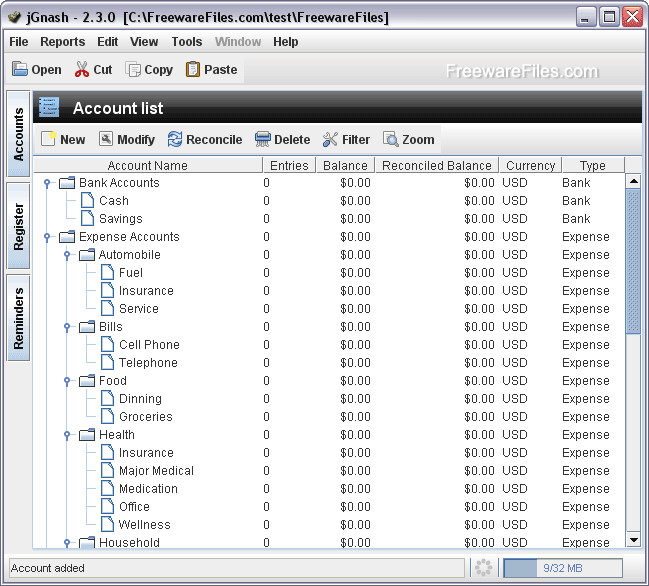Click the scrollbar down arrow
Screen dimensions: 649x586
(x=634, y=539)
